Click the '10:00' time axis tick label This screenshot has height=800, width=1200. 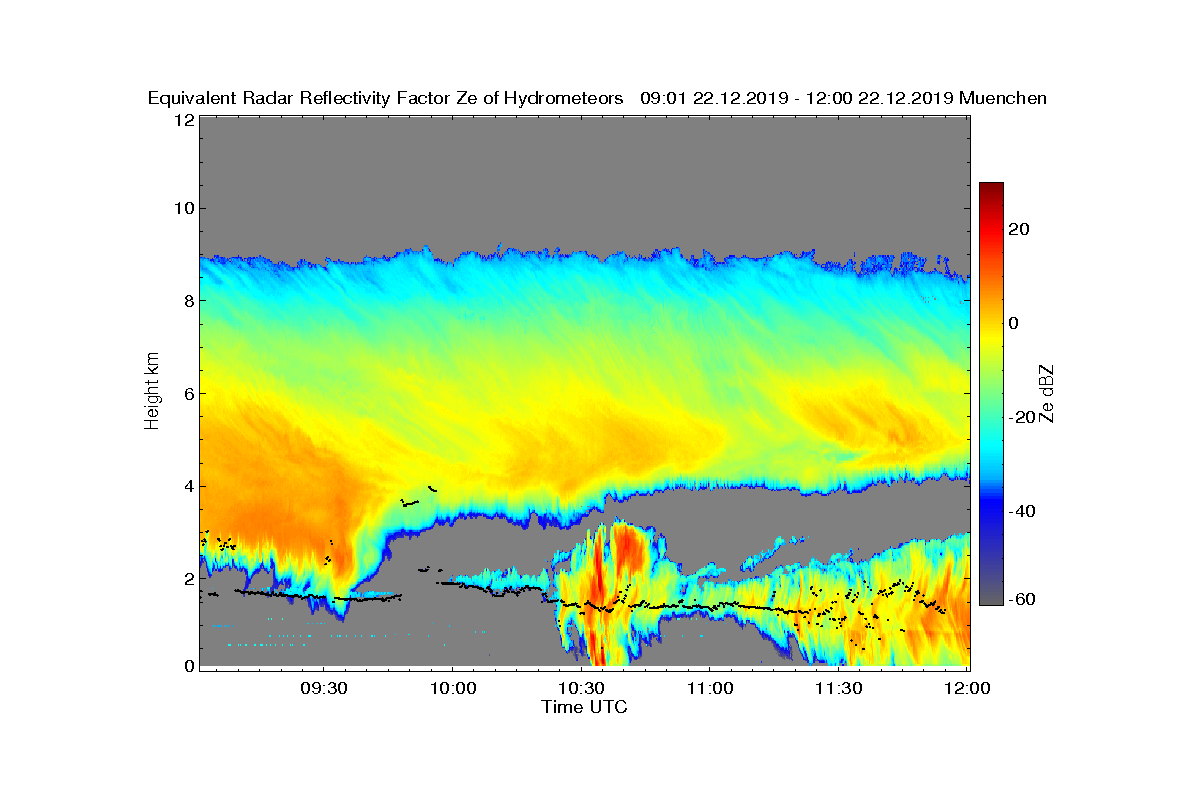click(452, 689)
